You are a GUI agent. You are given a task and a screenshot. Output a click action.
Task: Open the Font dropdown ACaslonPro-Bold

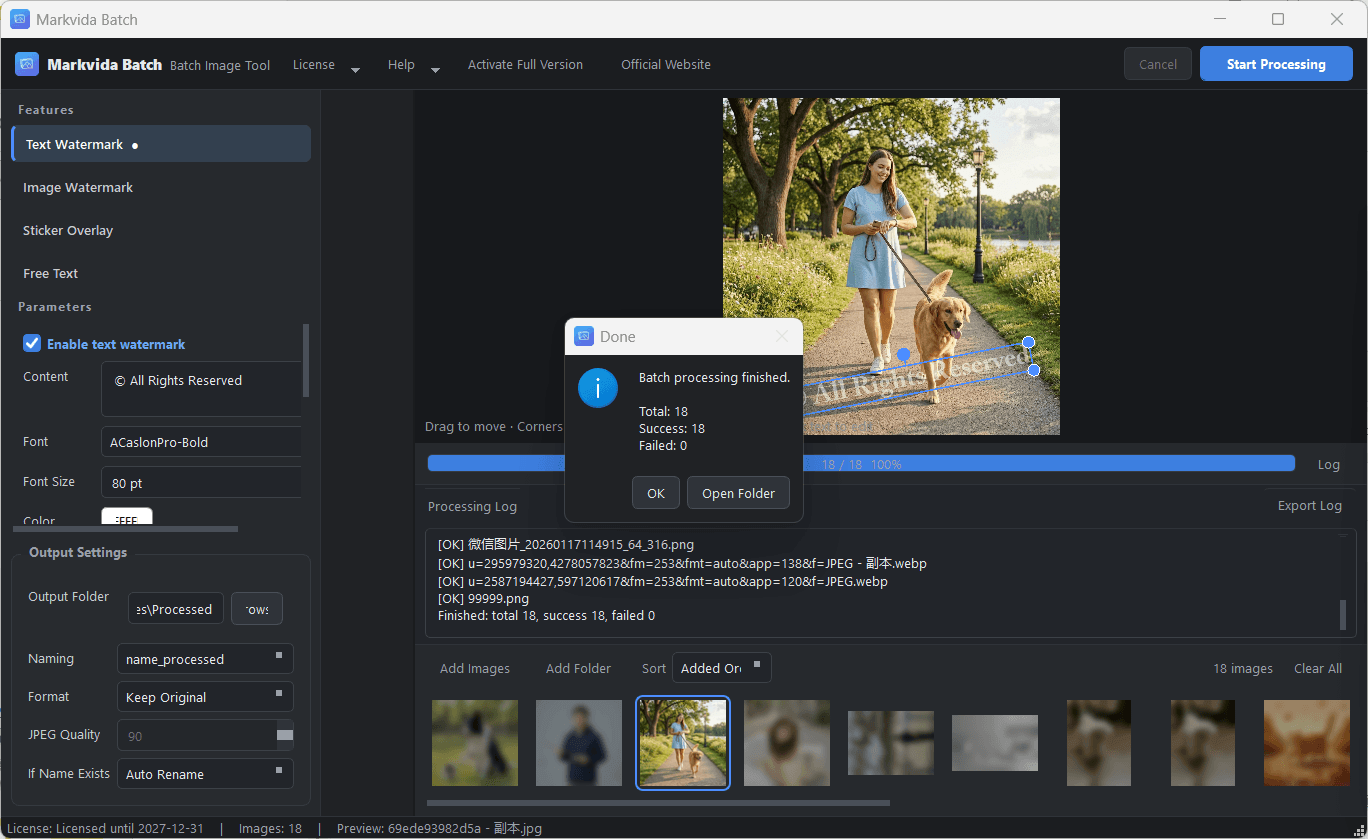pyautogui.click(x=201, y=442)
